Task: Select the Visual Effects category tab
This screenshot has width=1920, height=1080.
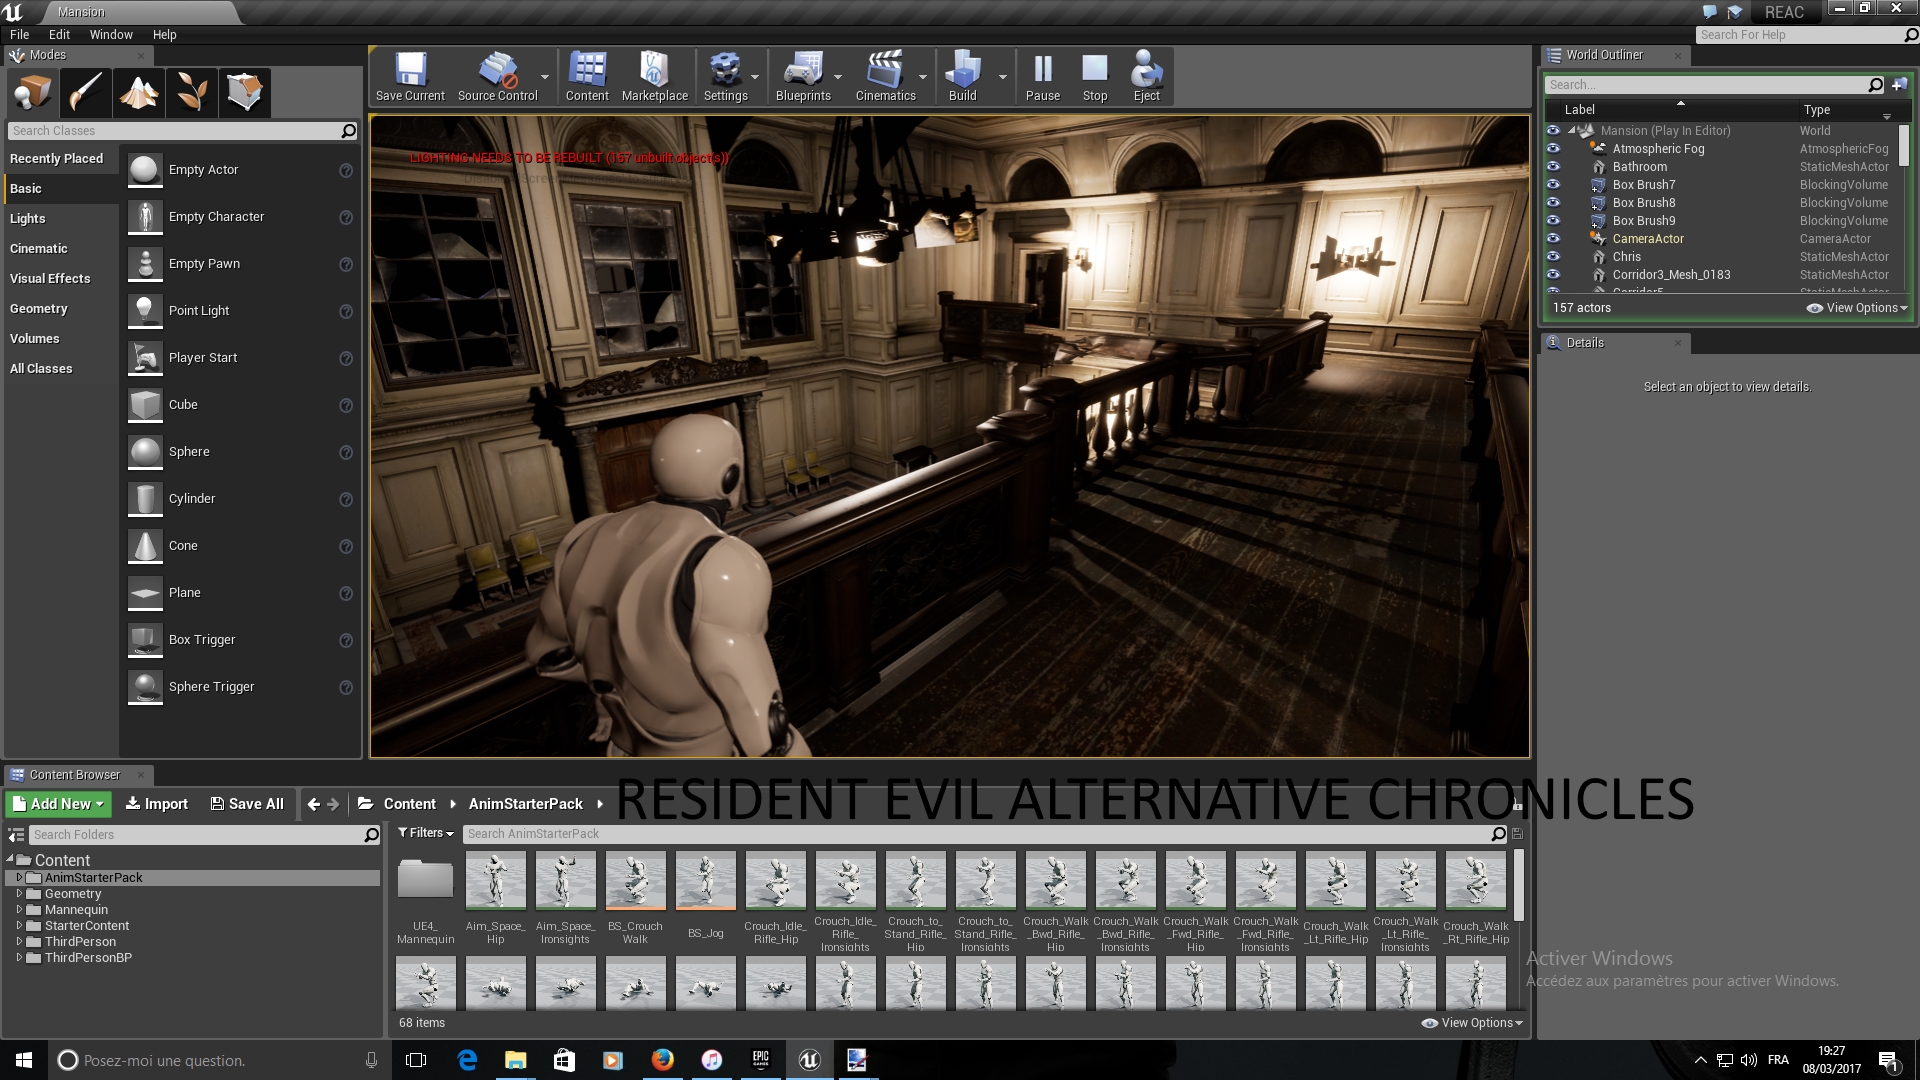Action: [61, 279]
